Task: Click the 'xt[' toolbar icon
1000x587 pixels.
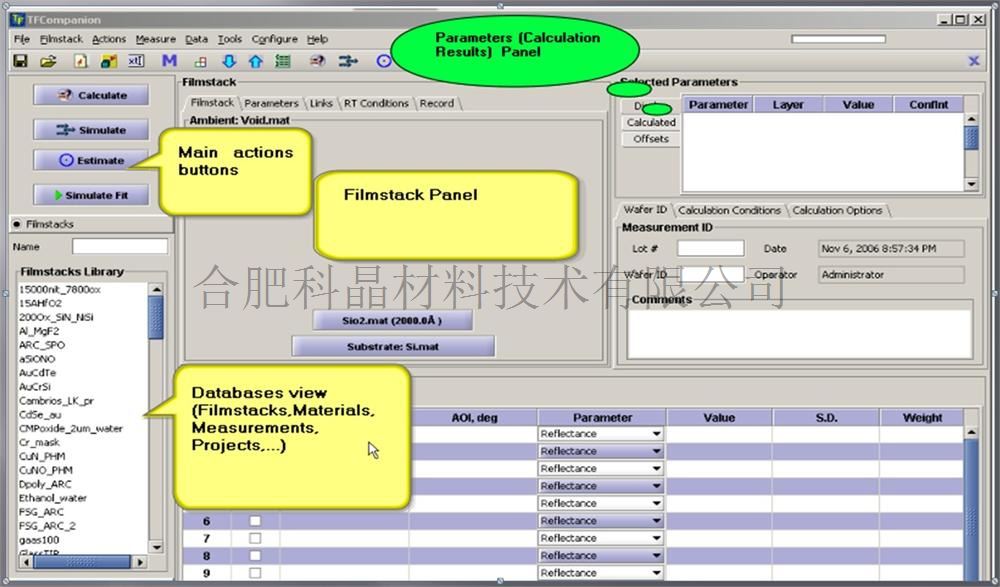Action: tap(136, 61)
